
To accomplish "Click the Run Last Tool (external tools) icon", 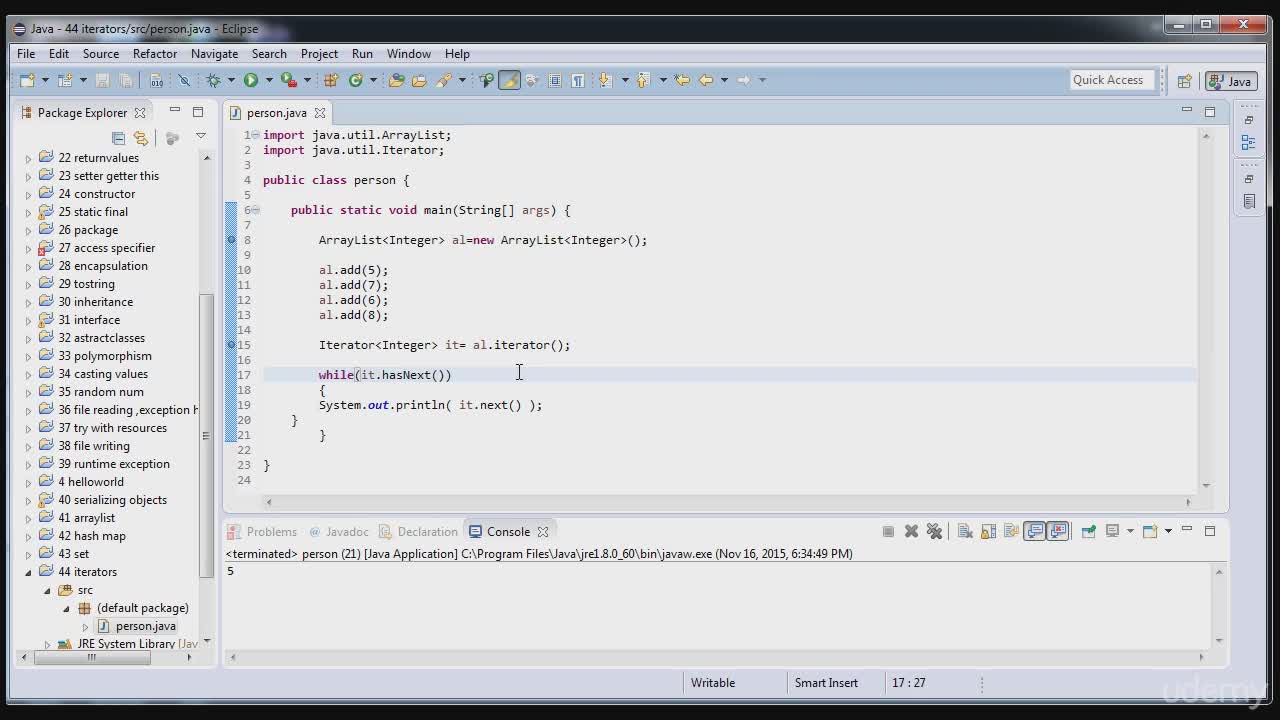I will tap(288, 80).
